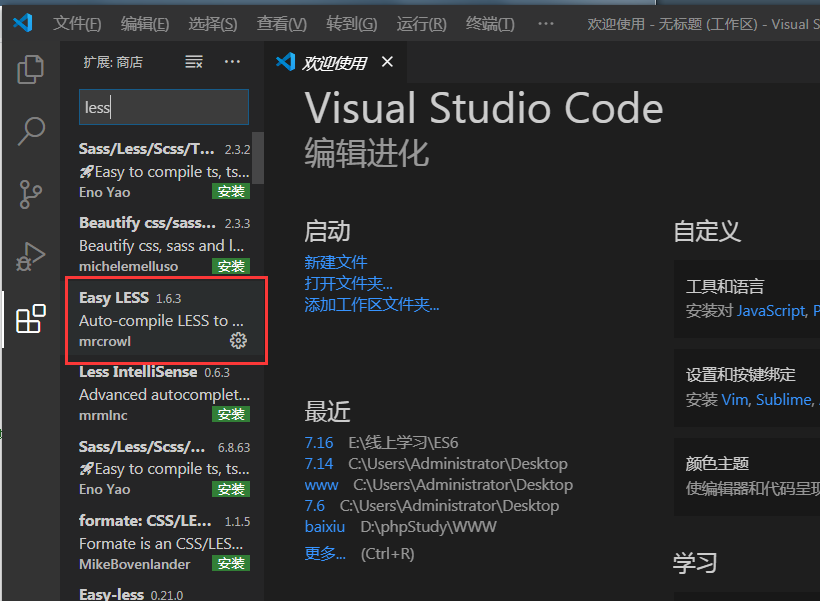Click 更多... recent items link
The height and width of the screenshot is (601, 820).
325,553
